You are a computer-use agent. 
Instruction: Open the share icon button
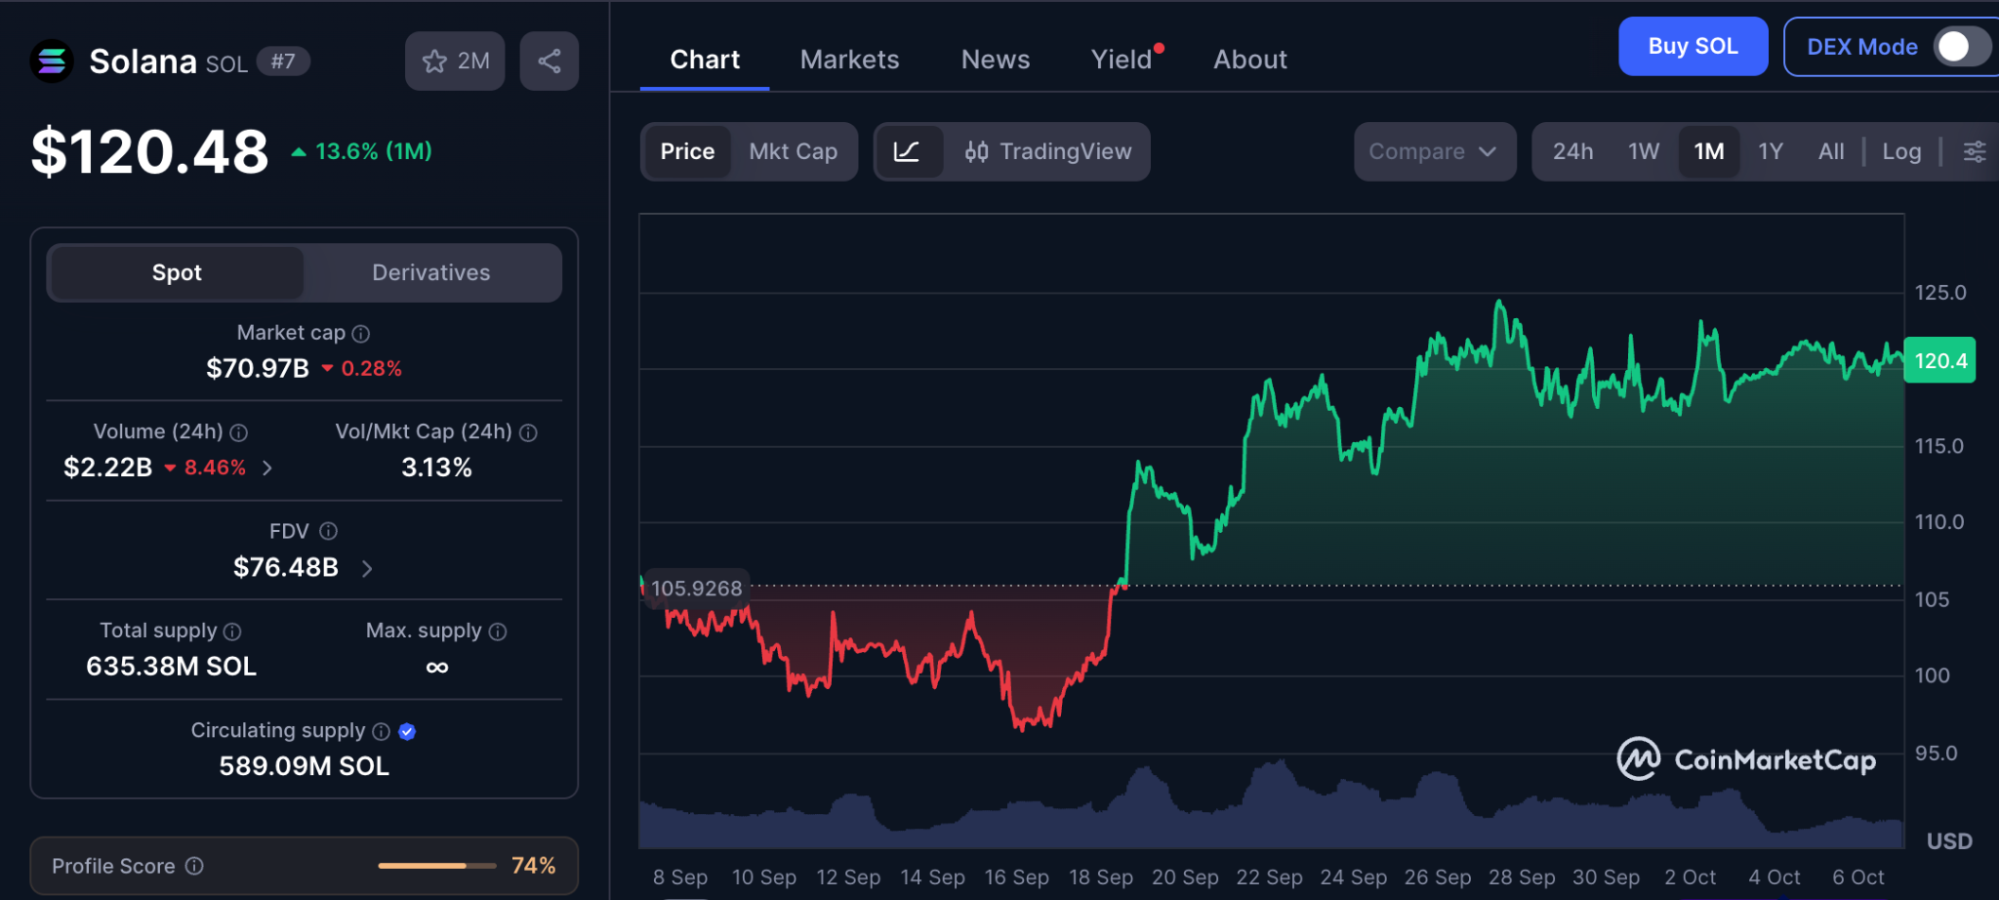click(x=549, y=61)
